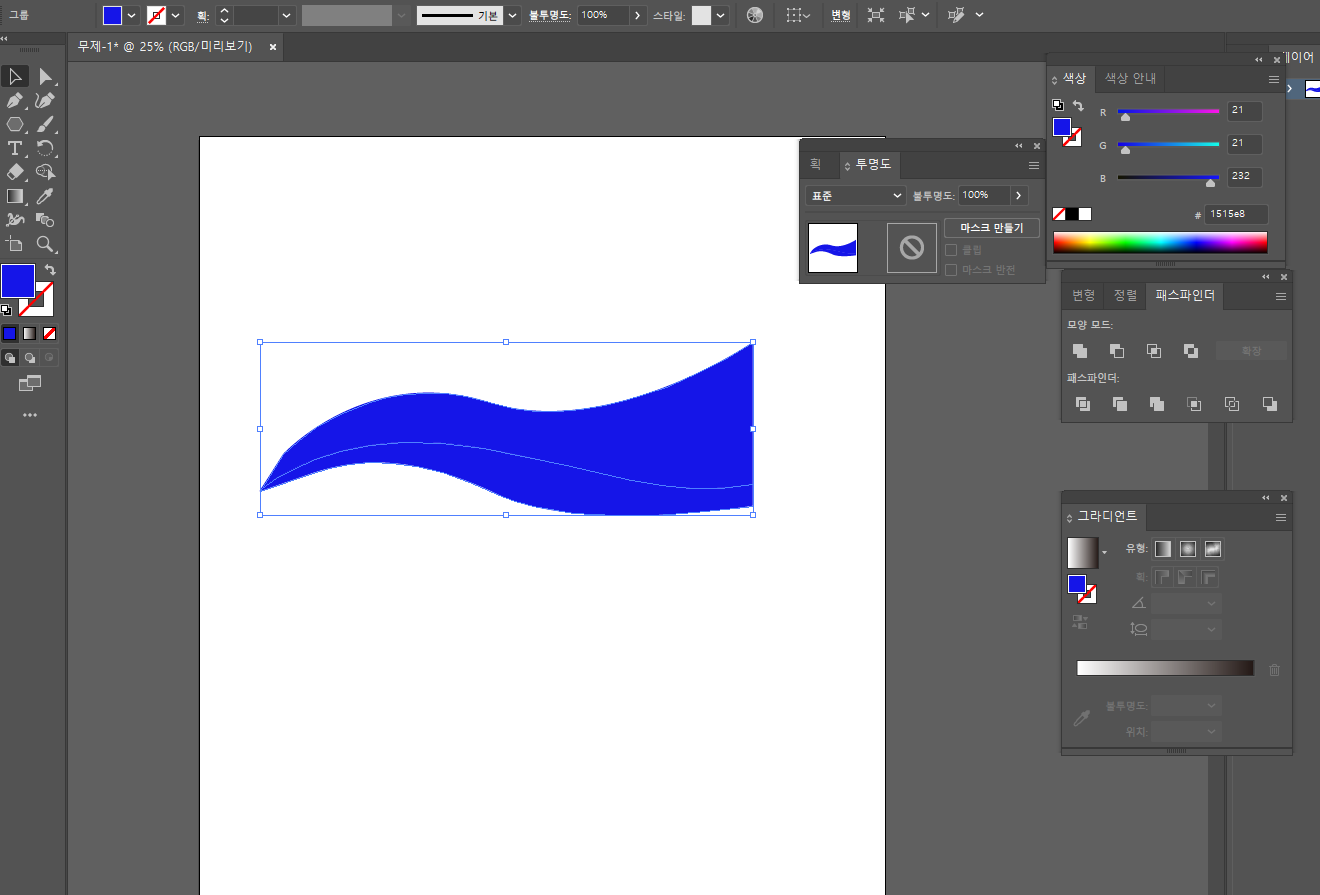
Task: Select the Polygon shape tool
Action: tap(15, 124)
